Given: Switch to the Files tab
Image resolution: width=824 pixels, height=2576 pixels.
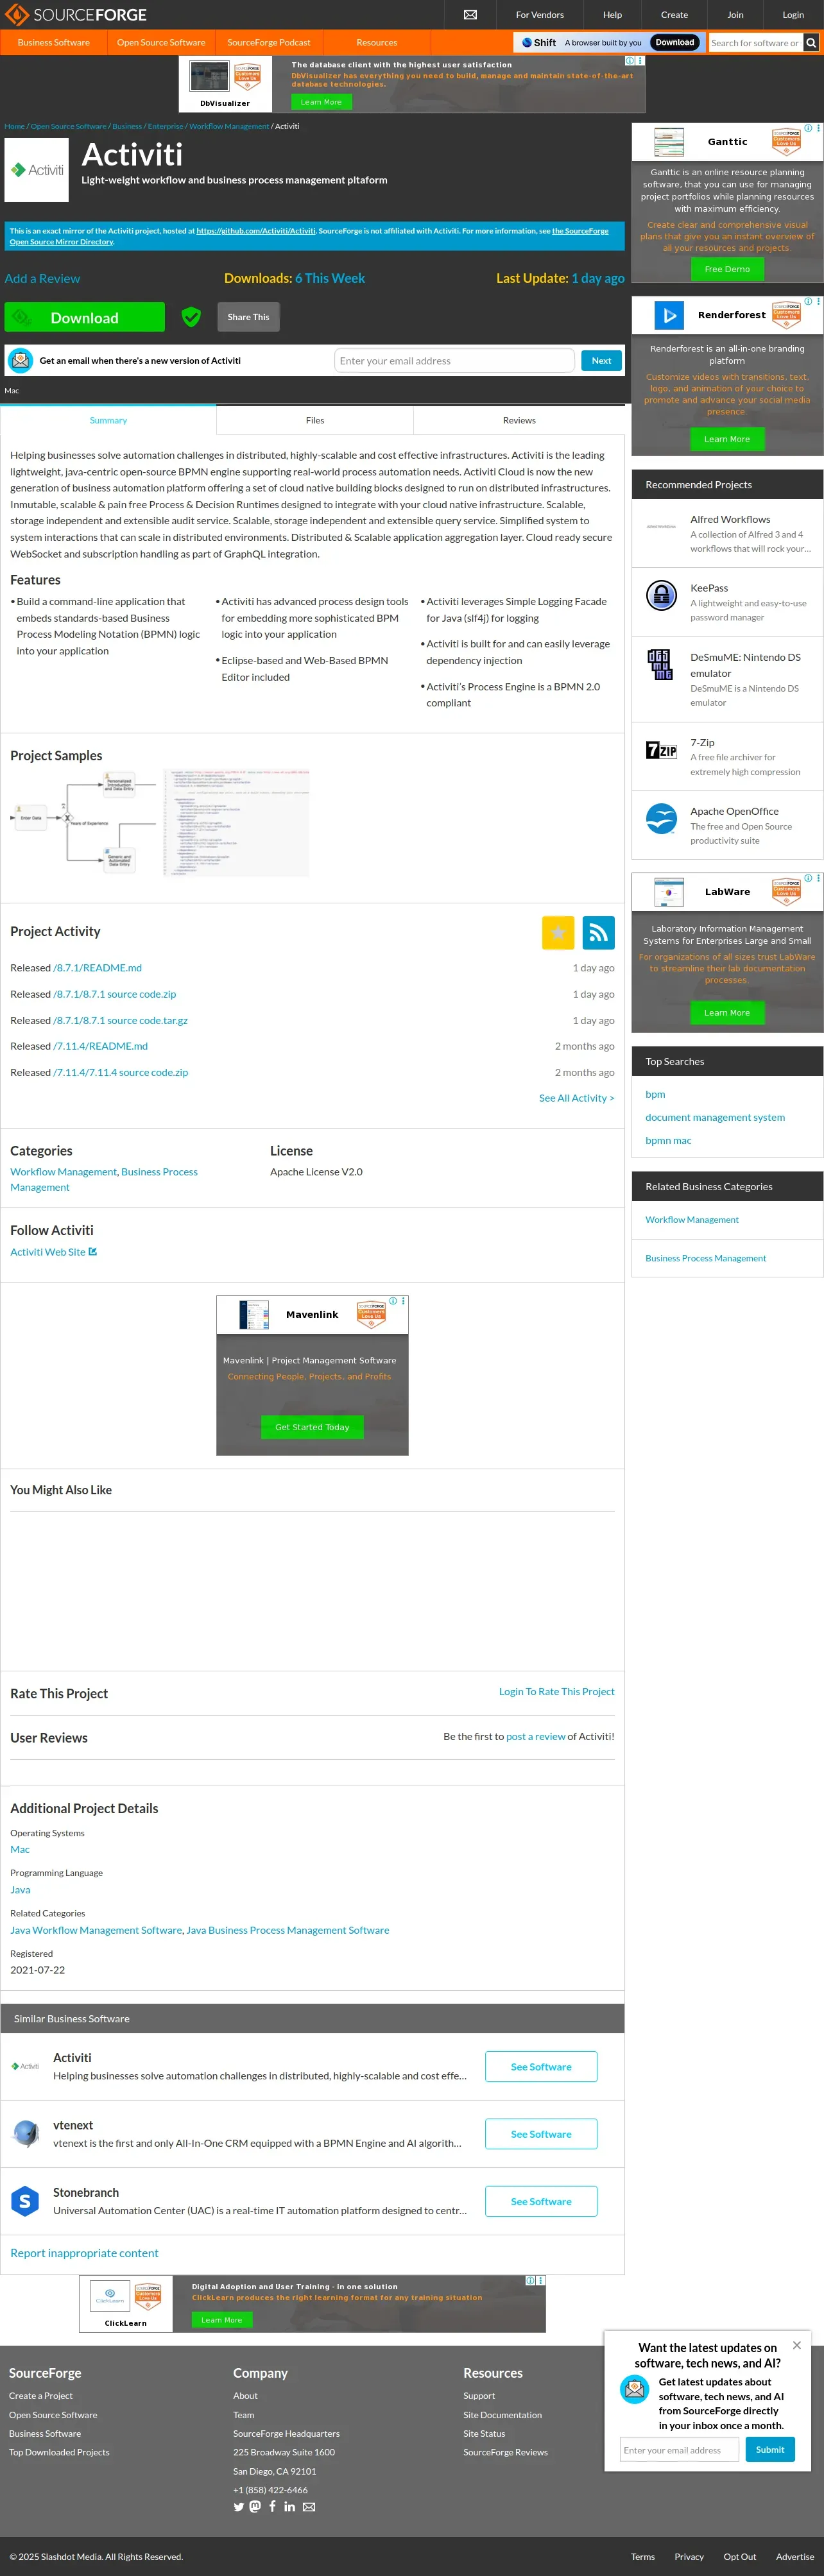Looking at the screenshot, I should point(315,420).
